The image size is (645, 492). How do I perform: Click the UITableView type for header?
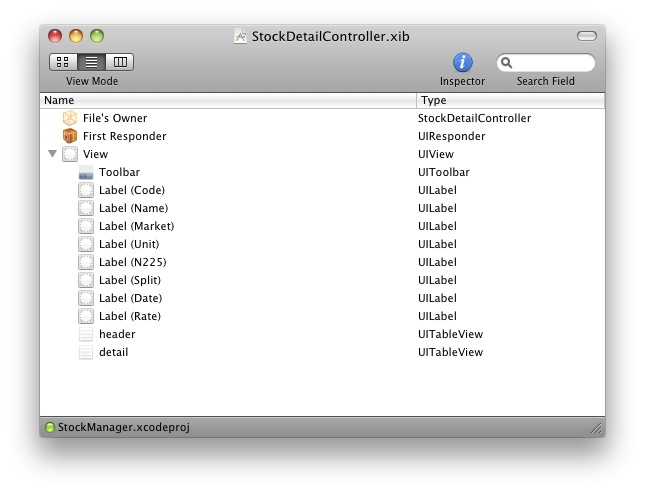[x=450, y=334]
